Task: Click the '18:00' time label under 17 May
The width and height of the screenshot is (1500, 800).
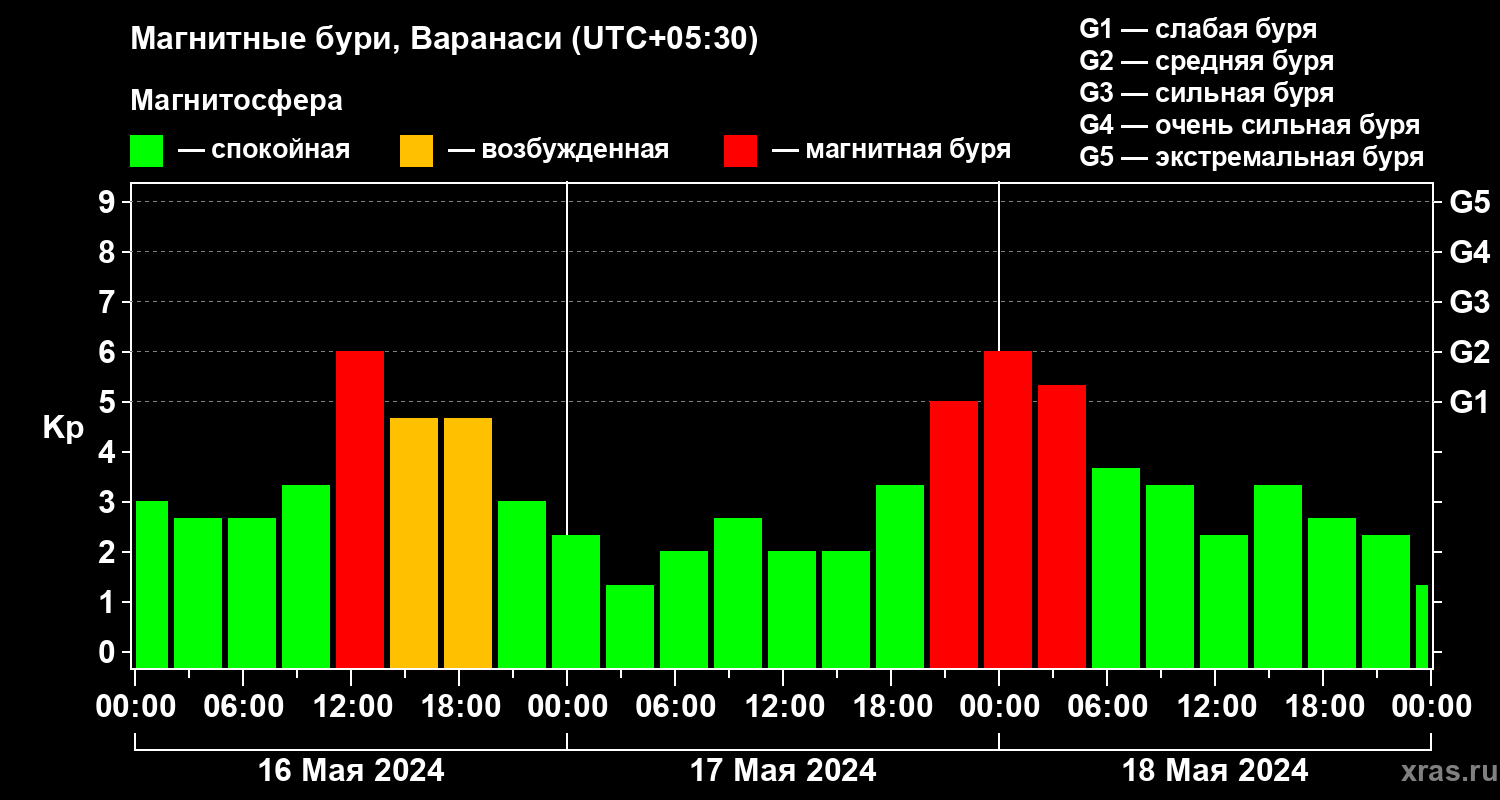Action: pos(891,706)
